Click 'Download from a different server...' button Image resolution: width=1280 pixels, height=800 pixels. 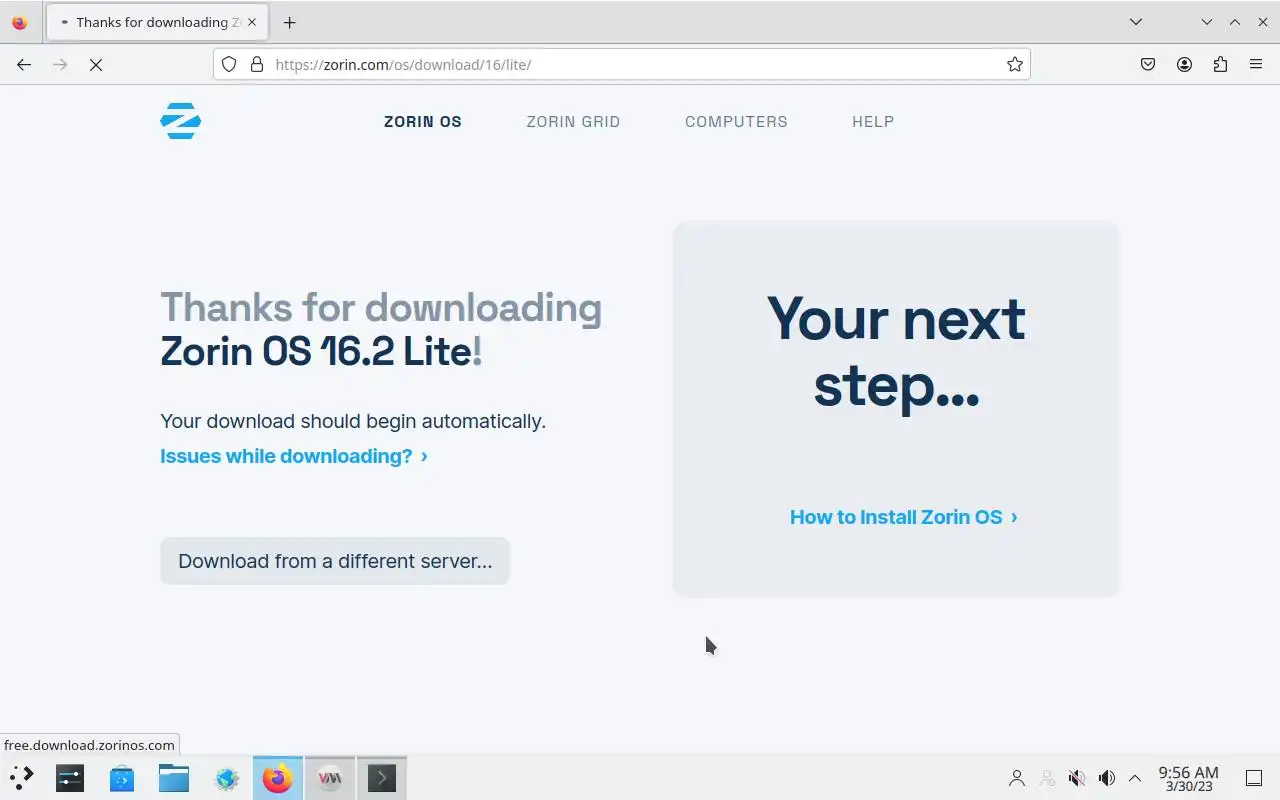pyautogui.click(x=335, y=561)
